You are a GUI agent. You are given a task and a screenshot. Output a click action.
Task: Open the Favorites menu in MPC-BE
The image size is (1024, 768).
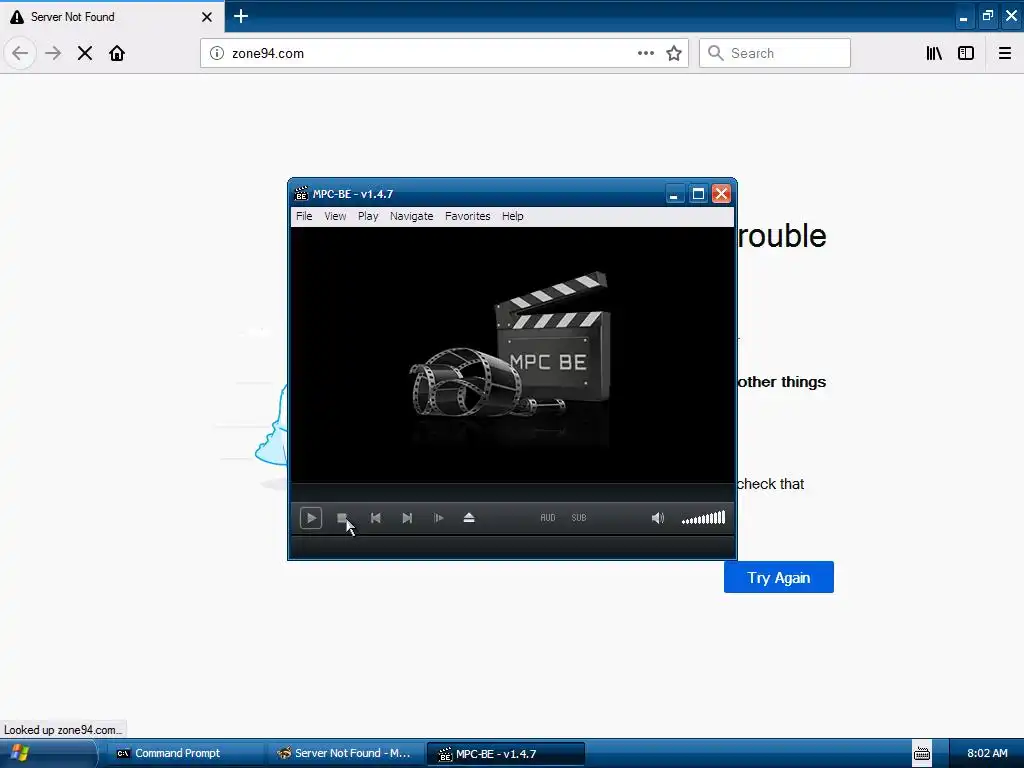click(x=468, y=216)
